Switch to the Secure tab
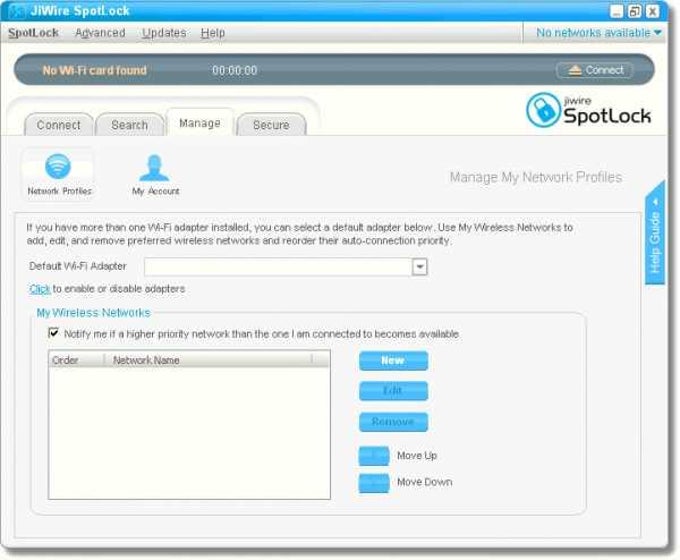This screenshot has width=680, height=560. click(x=271, y=124)
